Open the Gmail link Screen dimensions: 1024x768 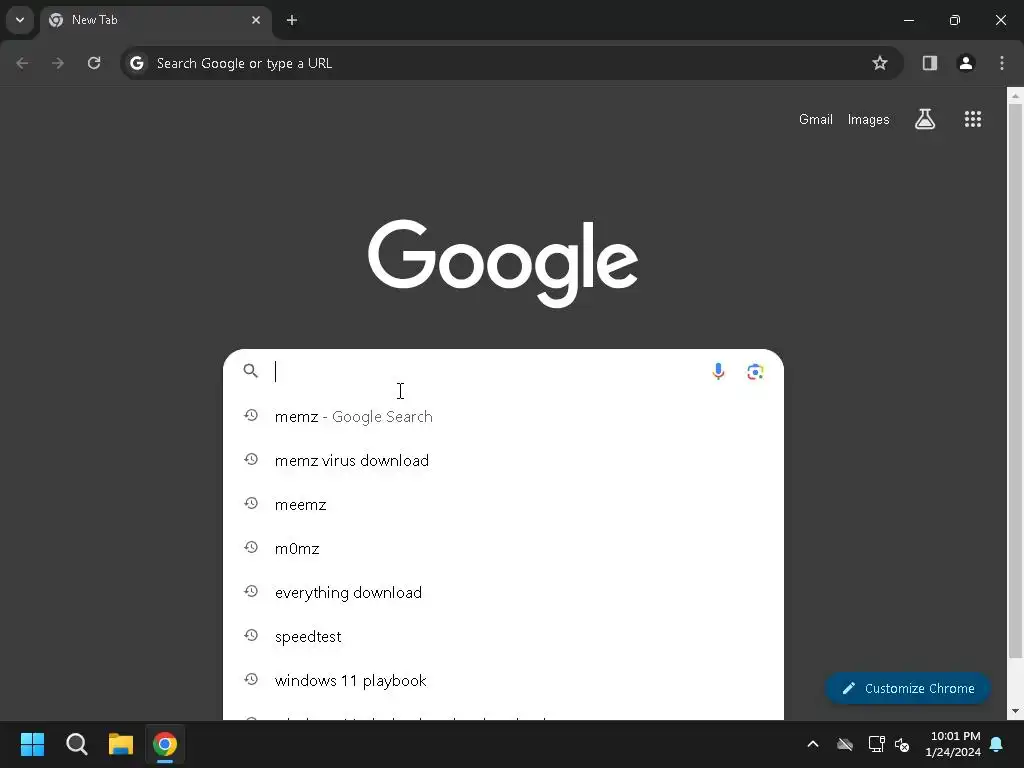pyautogui.click(x=816, y=120)
